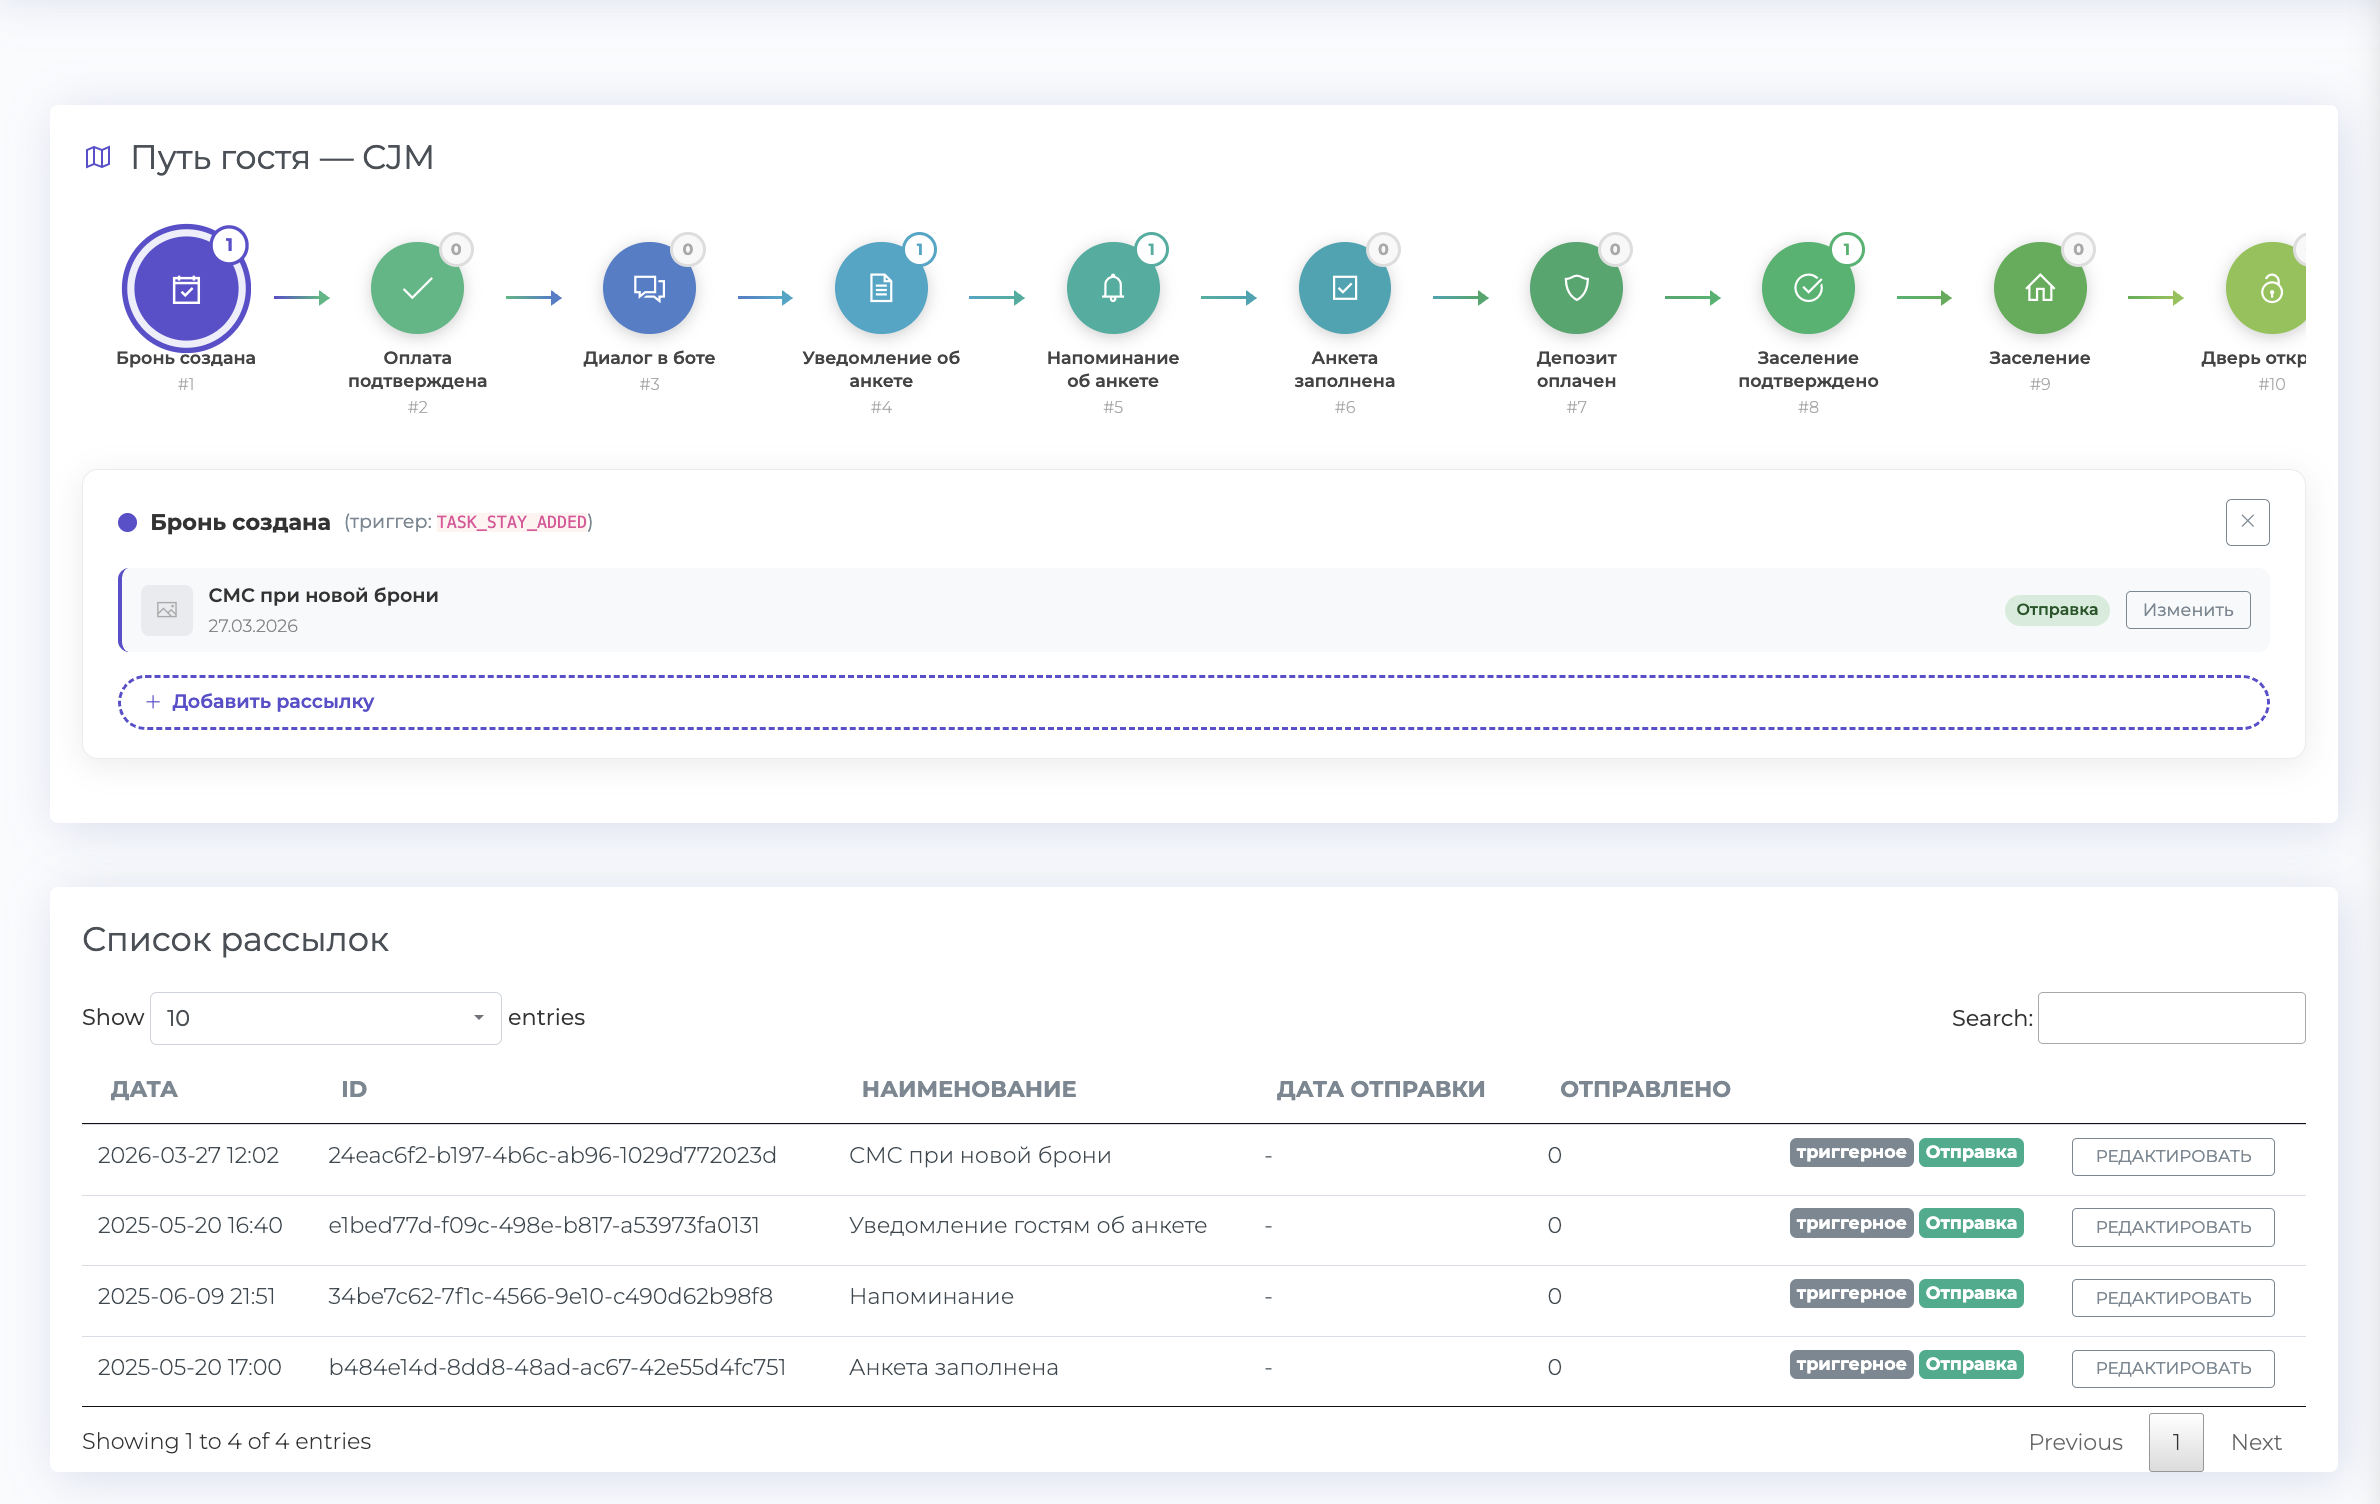
Task: Open 'Уведомление об анкете' document step
Action: pos(881,289)
